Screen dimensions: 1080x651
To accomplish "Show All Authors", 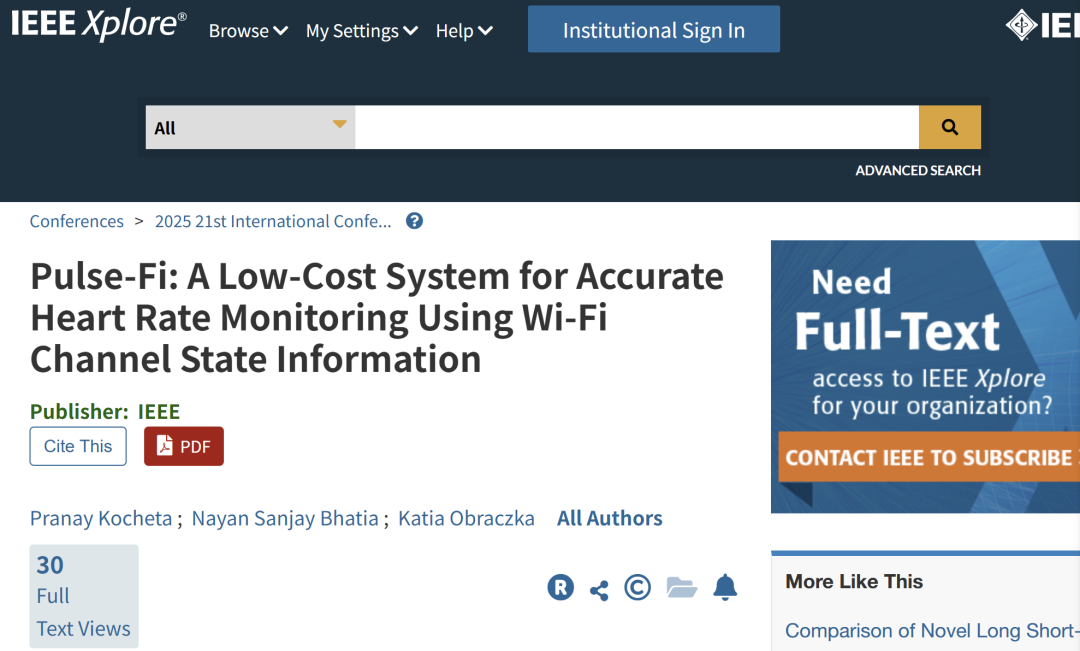I will tap(610, 518).
